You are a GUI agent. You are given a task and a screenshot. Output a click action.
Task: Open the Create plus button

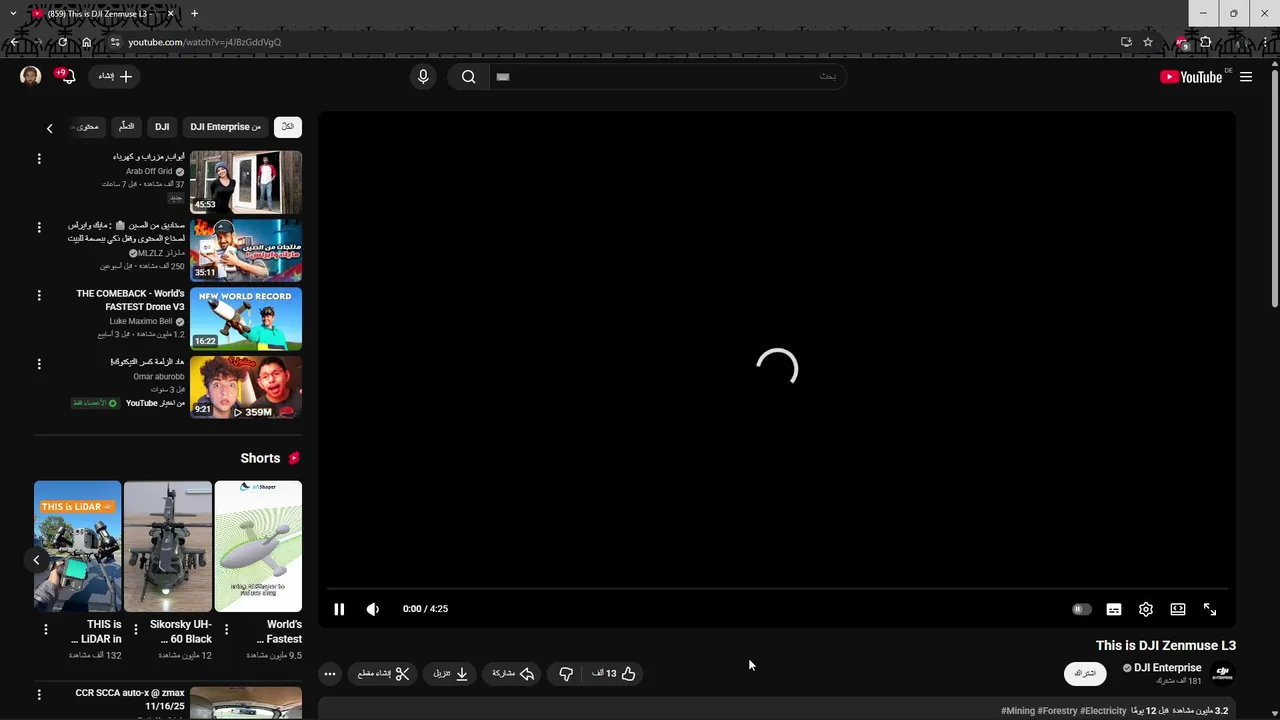point(115,76)
